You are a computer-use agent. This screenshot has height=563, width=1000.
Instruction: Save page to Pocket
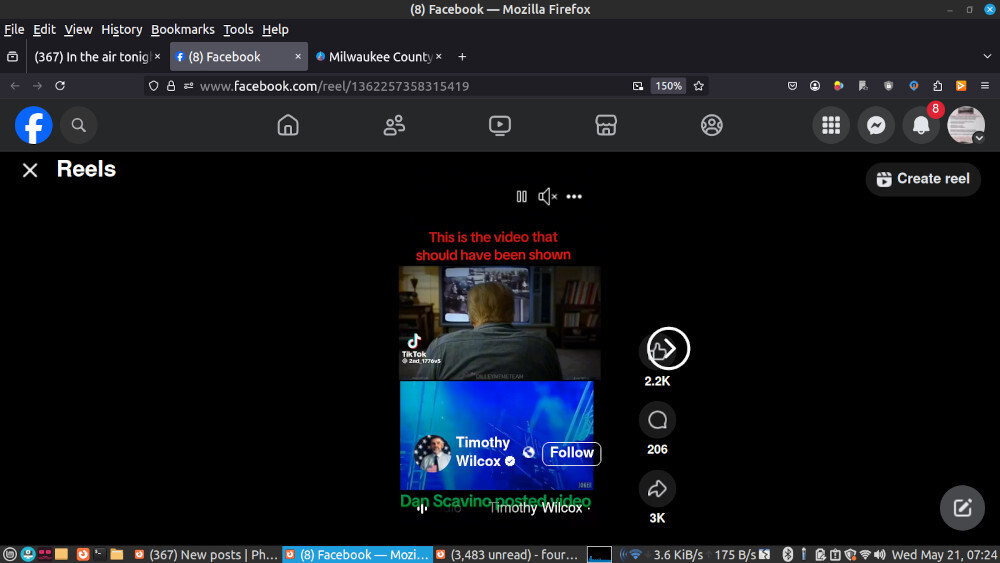click(792, 85)
